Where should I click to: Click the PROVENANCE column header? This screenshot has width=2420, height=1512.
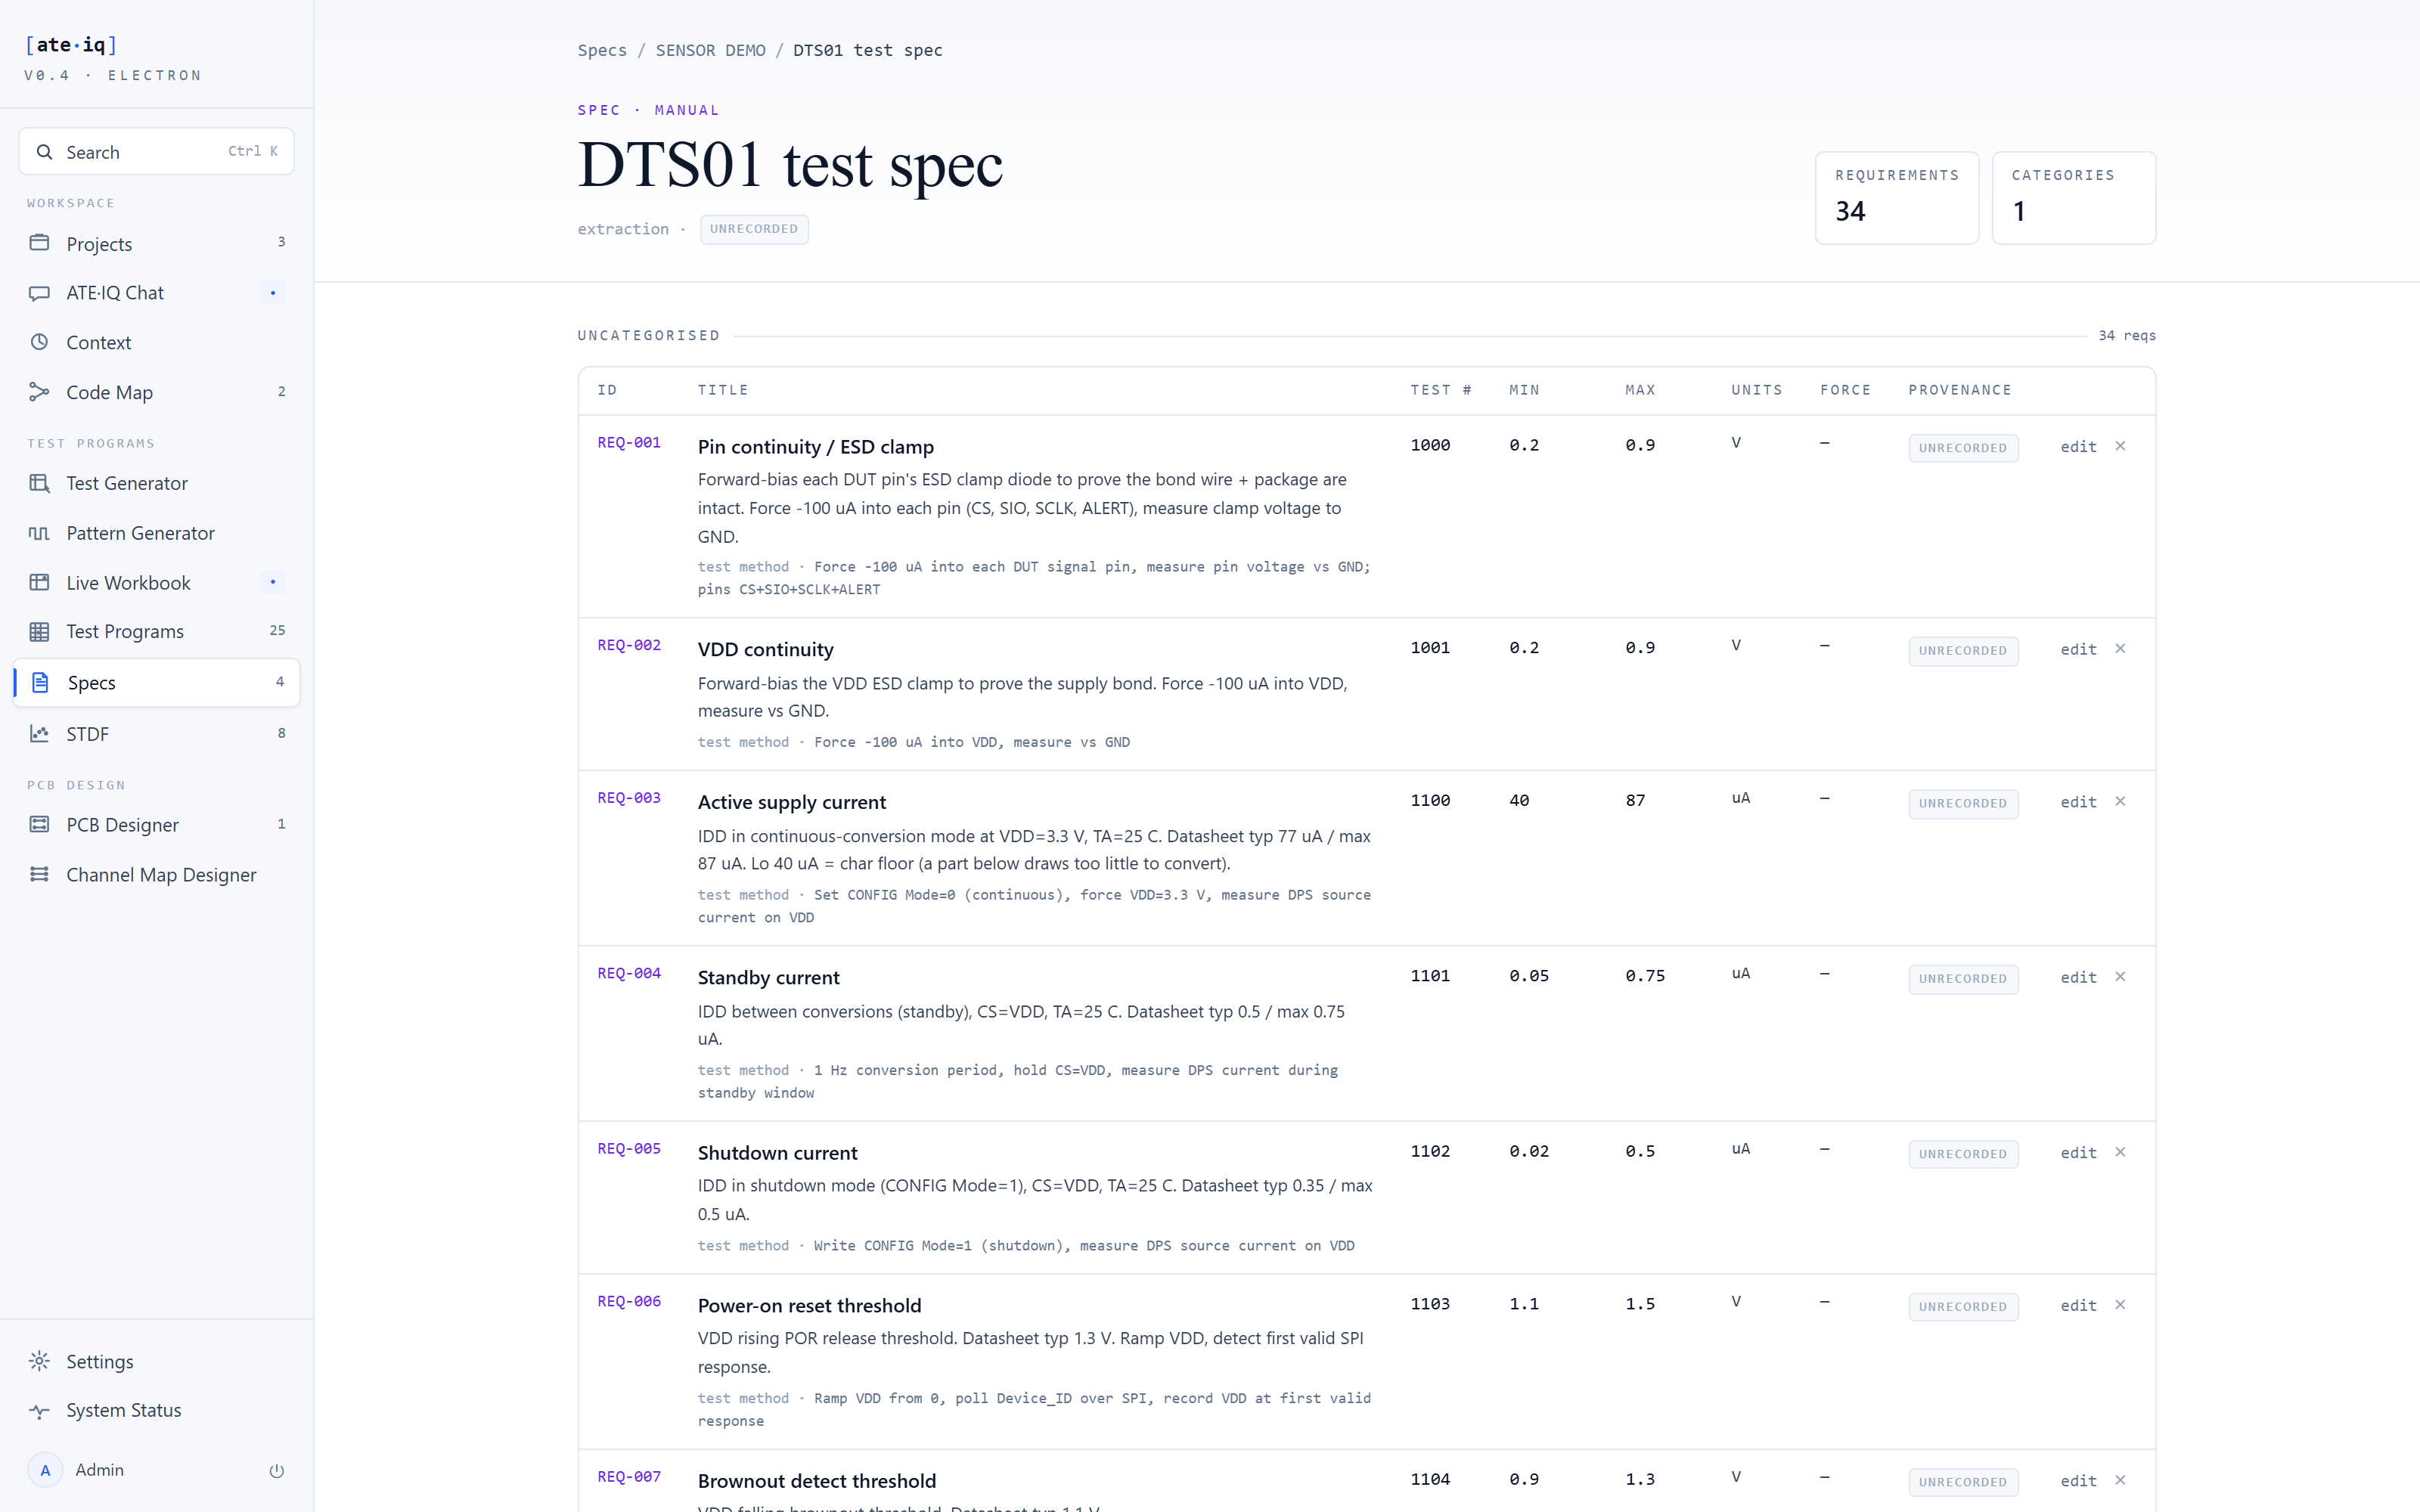[1960, 390]
